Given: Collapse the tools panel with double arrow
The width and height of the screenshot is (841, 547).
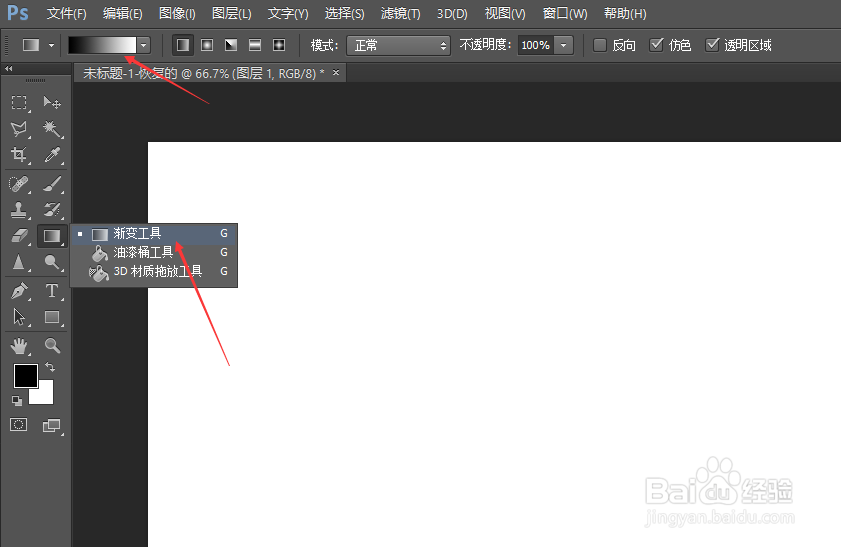Looking at the screenshot, I should click(x=9, y=69).
